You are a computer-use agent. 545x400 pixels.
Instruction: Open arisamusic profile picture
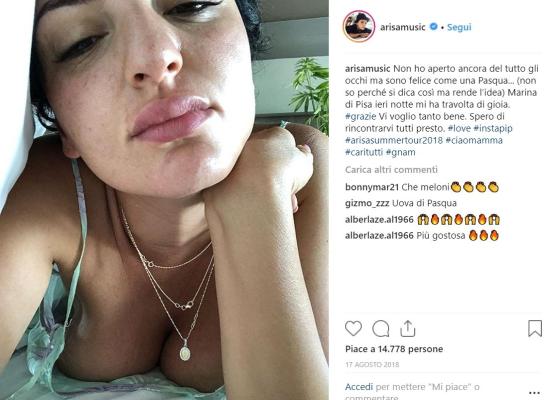pos(359,26)
